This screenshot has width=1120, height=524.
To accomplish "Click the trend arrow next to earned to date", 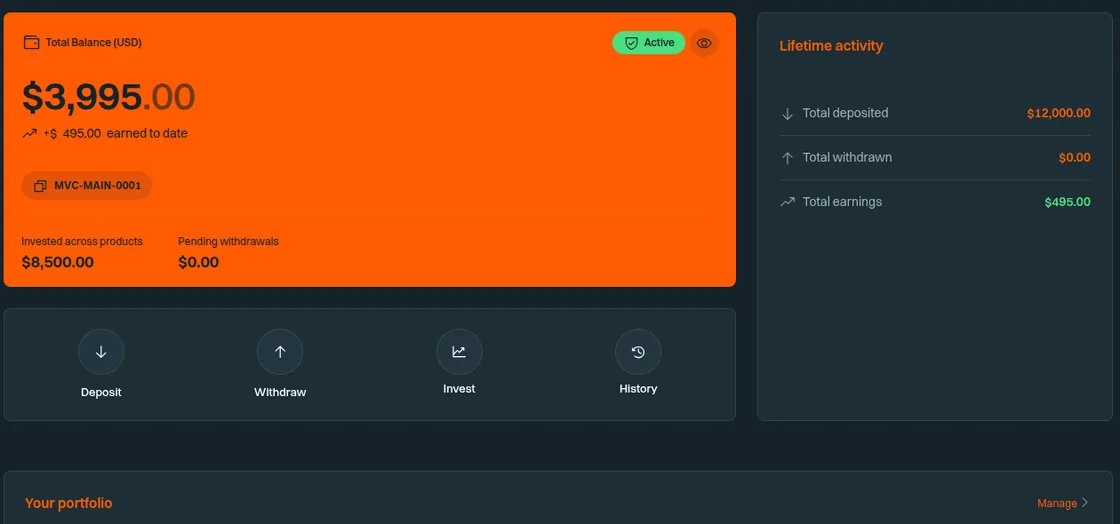I will [x=29, y=133].
